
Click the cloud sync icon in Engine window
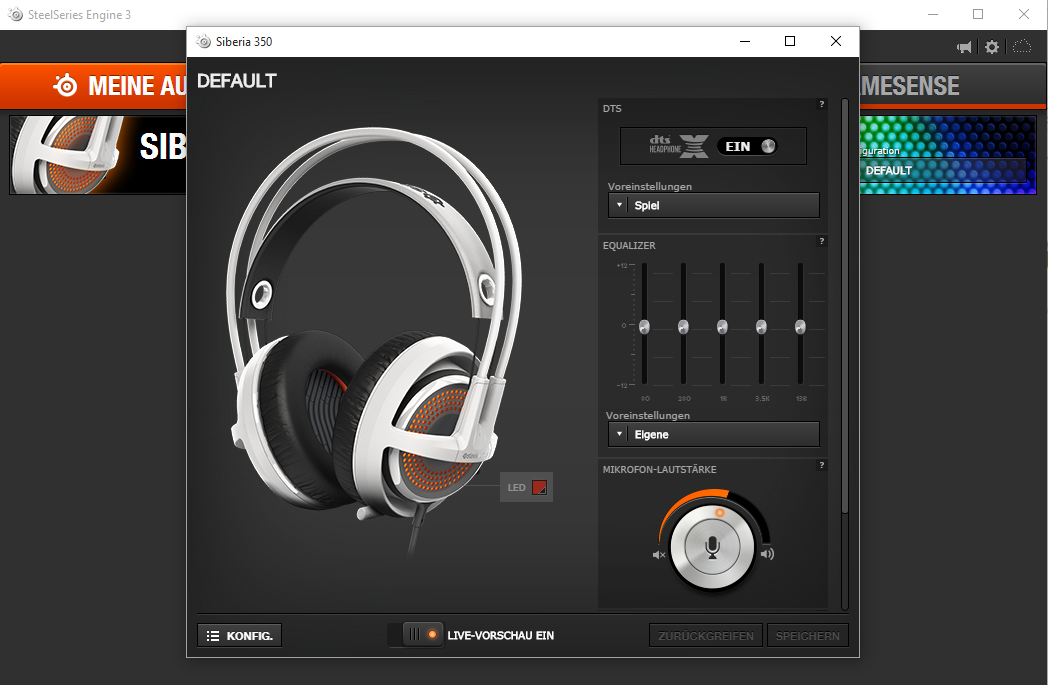click(1022, 46)
